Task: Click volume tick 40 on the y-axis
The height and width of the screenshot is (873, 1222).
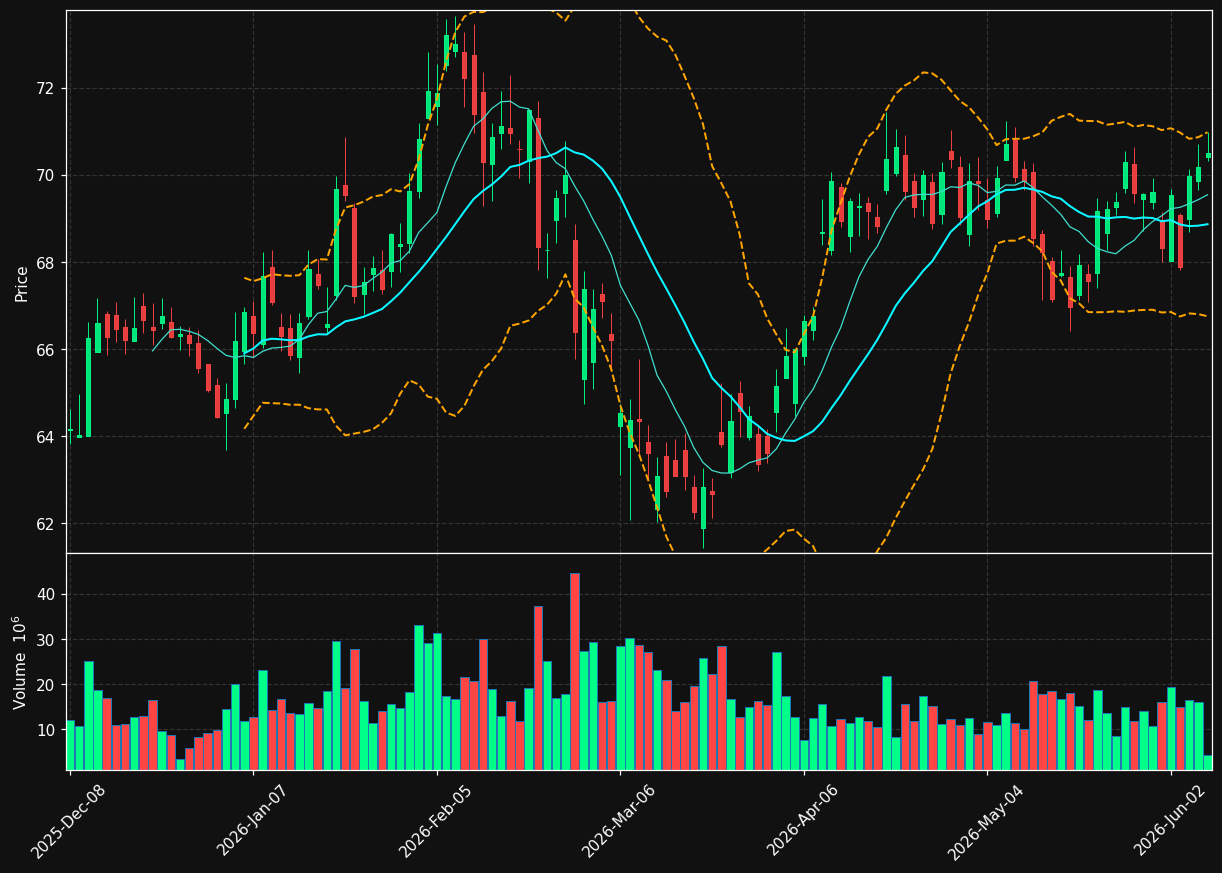Action: pyautogui.click(x=46, y=594)
